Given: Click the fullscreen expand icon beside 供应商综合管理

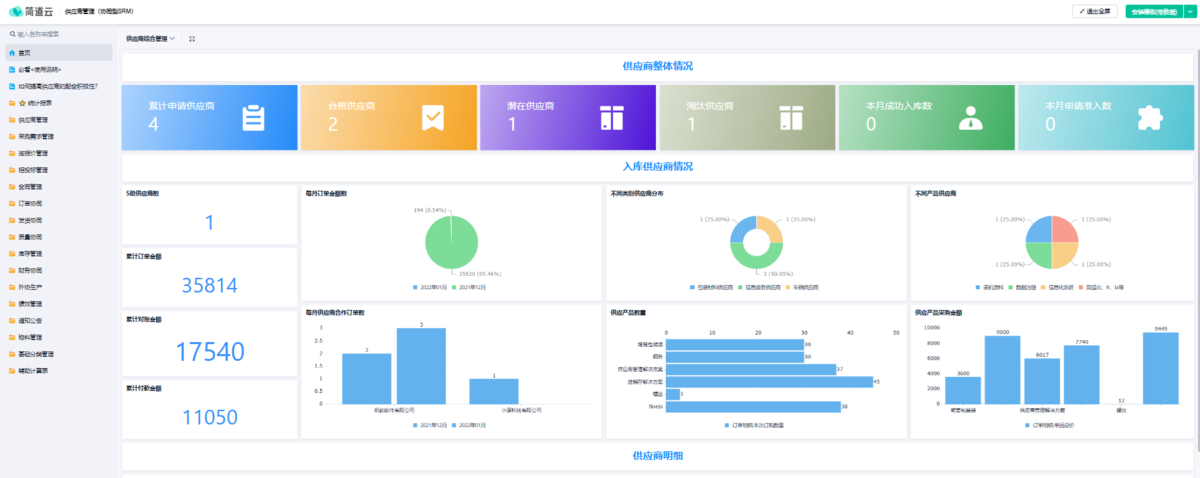Looking at the screenshot, I should click(x=192, y=39).
